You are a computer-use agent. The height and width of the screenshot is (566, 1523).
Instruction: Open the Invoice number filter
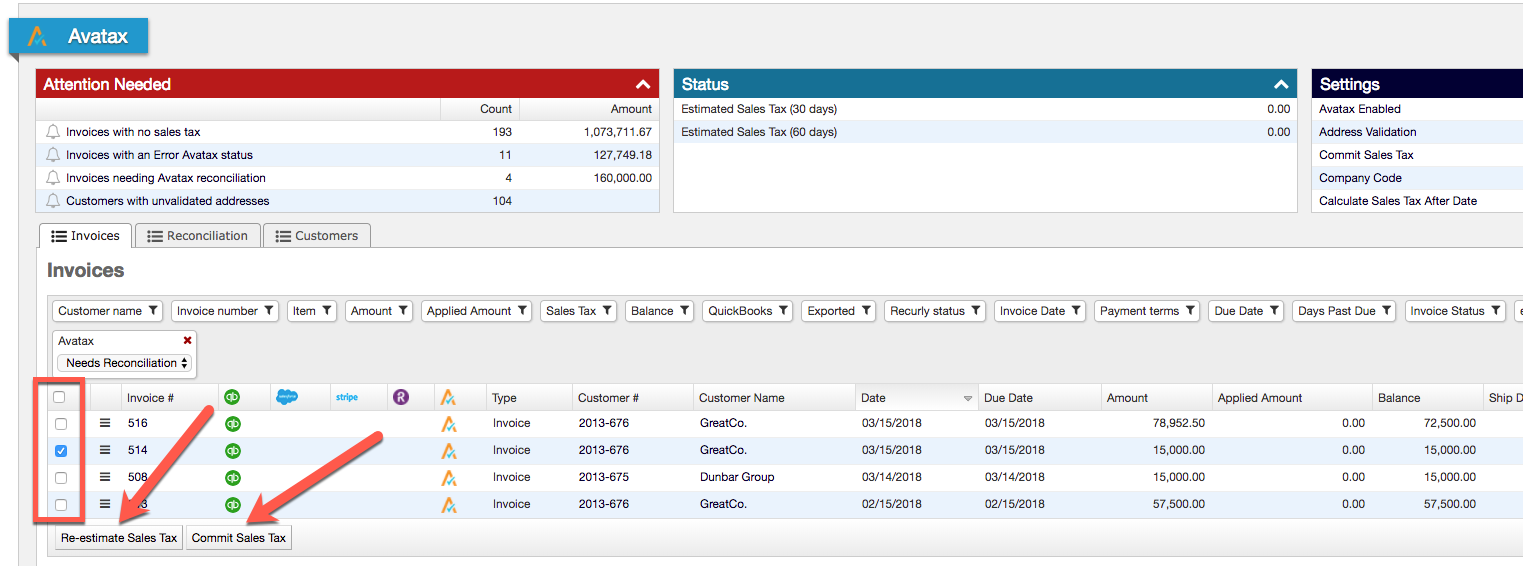tap(226, 311)
